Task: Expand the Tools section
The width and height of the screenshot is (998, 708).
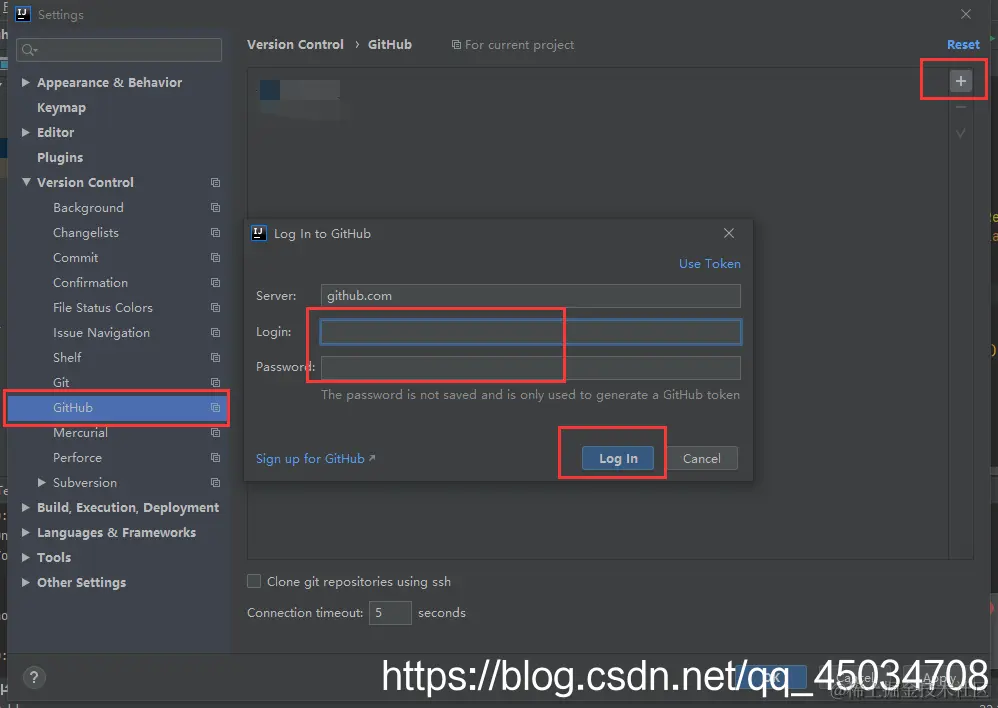Action: pyautogui.click(x=25, y=557)
